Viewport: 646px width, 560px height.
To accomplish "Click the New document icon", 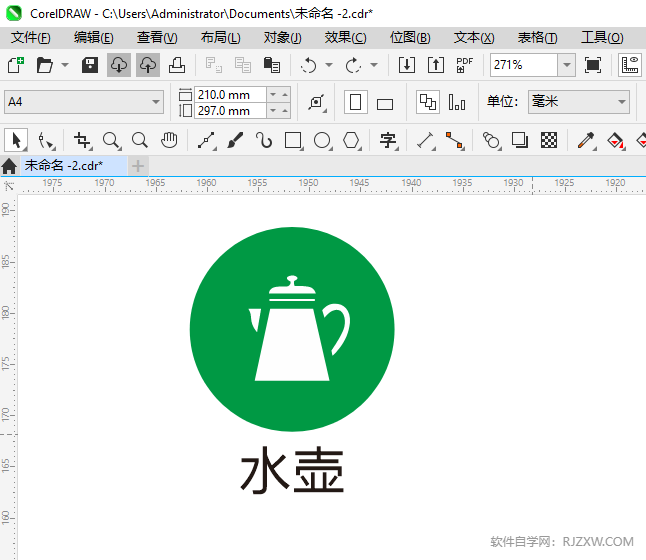I will 16,65.
